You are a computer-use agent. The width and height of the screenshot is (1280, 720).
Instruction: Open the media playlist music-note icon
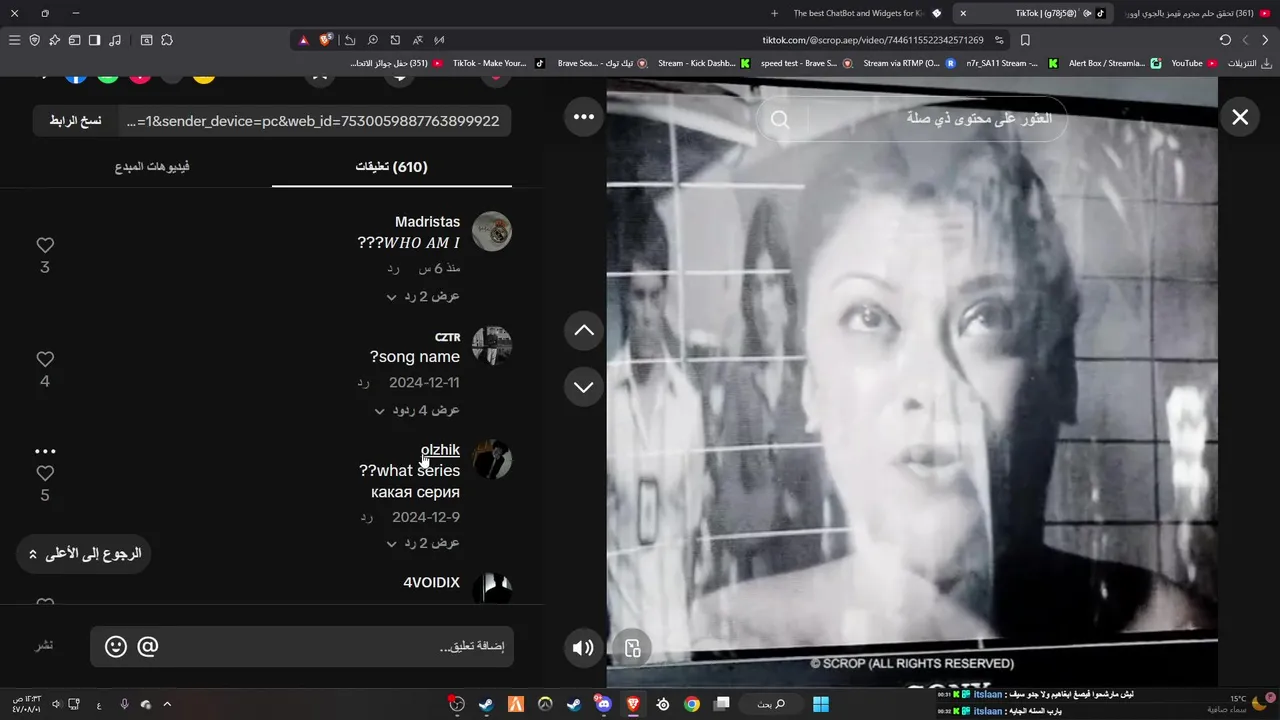pos(115,40)
